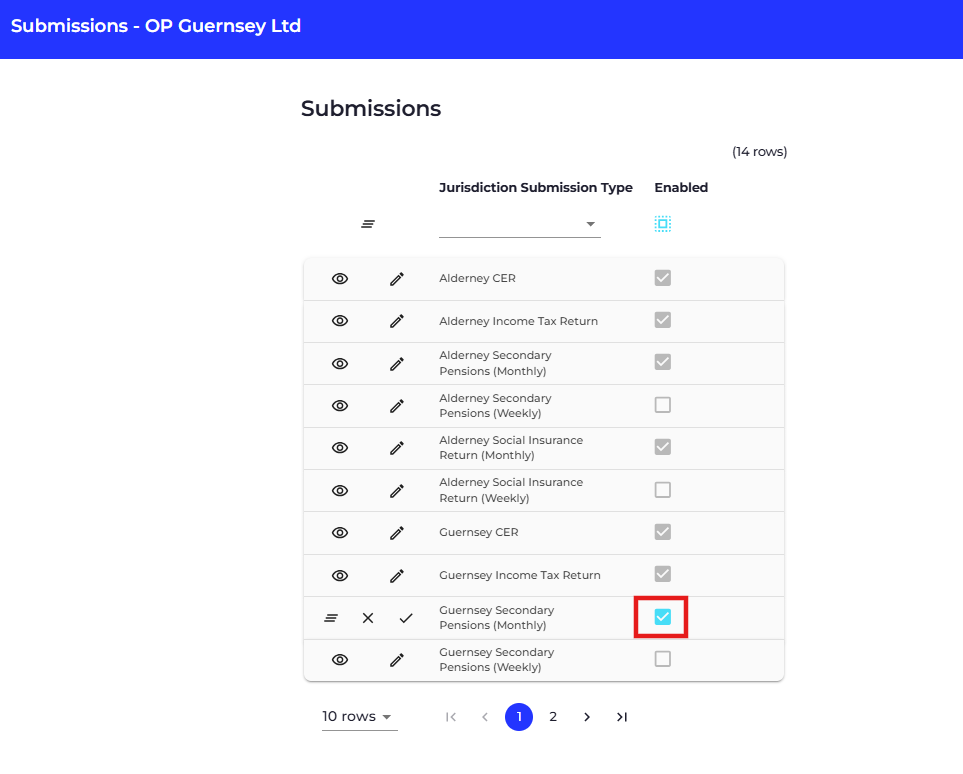Screen dimensions: 963x774
Task: Click the Jurisdiction Submission Type column header
Action: (x=536, y=187)
